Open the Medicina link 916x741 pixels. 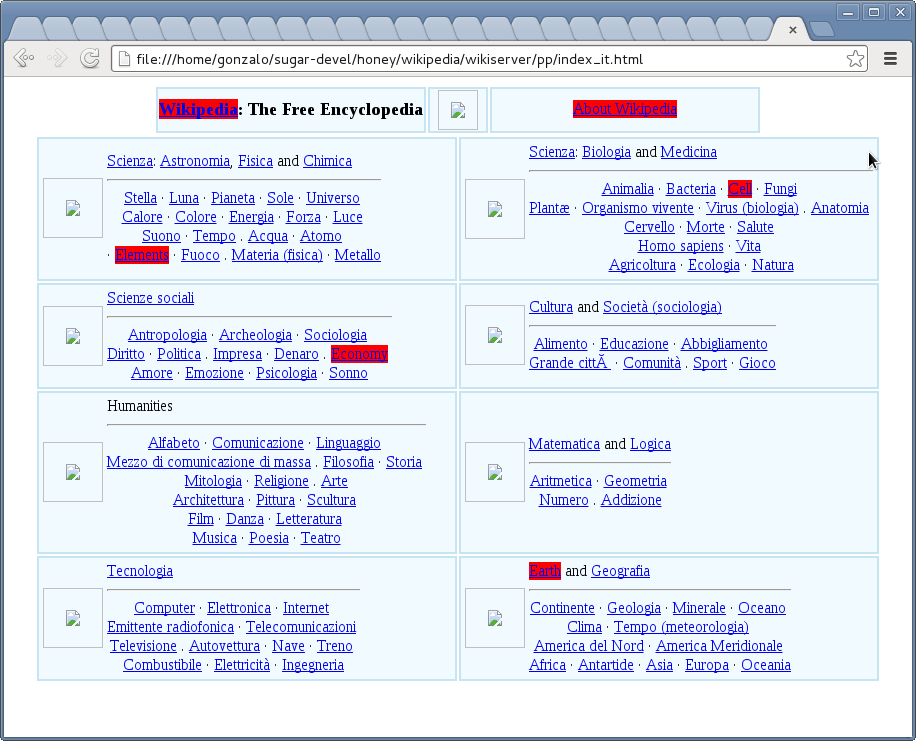[689, 152]
